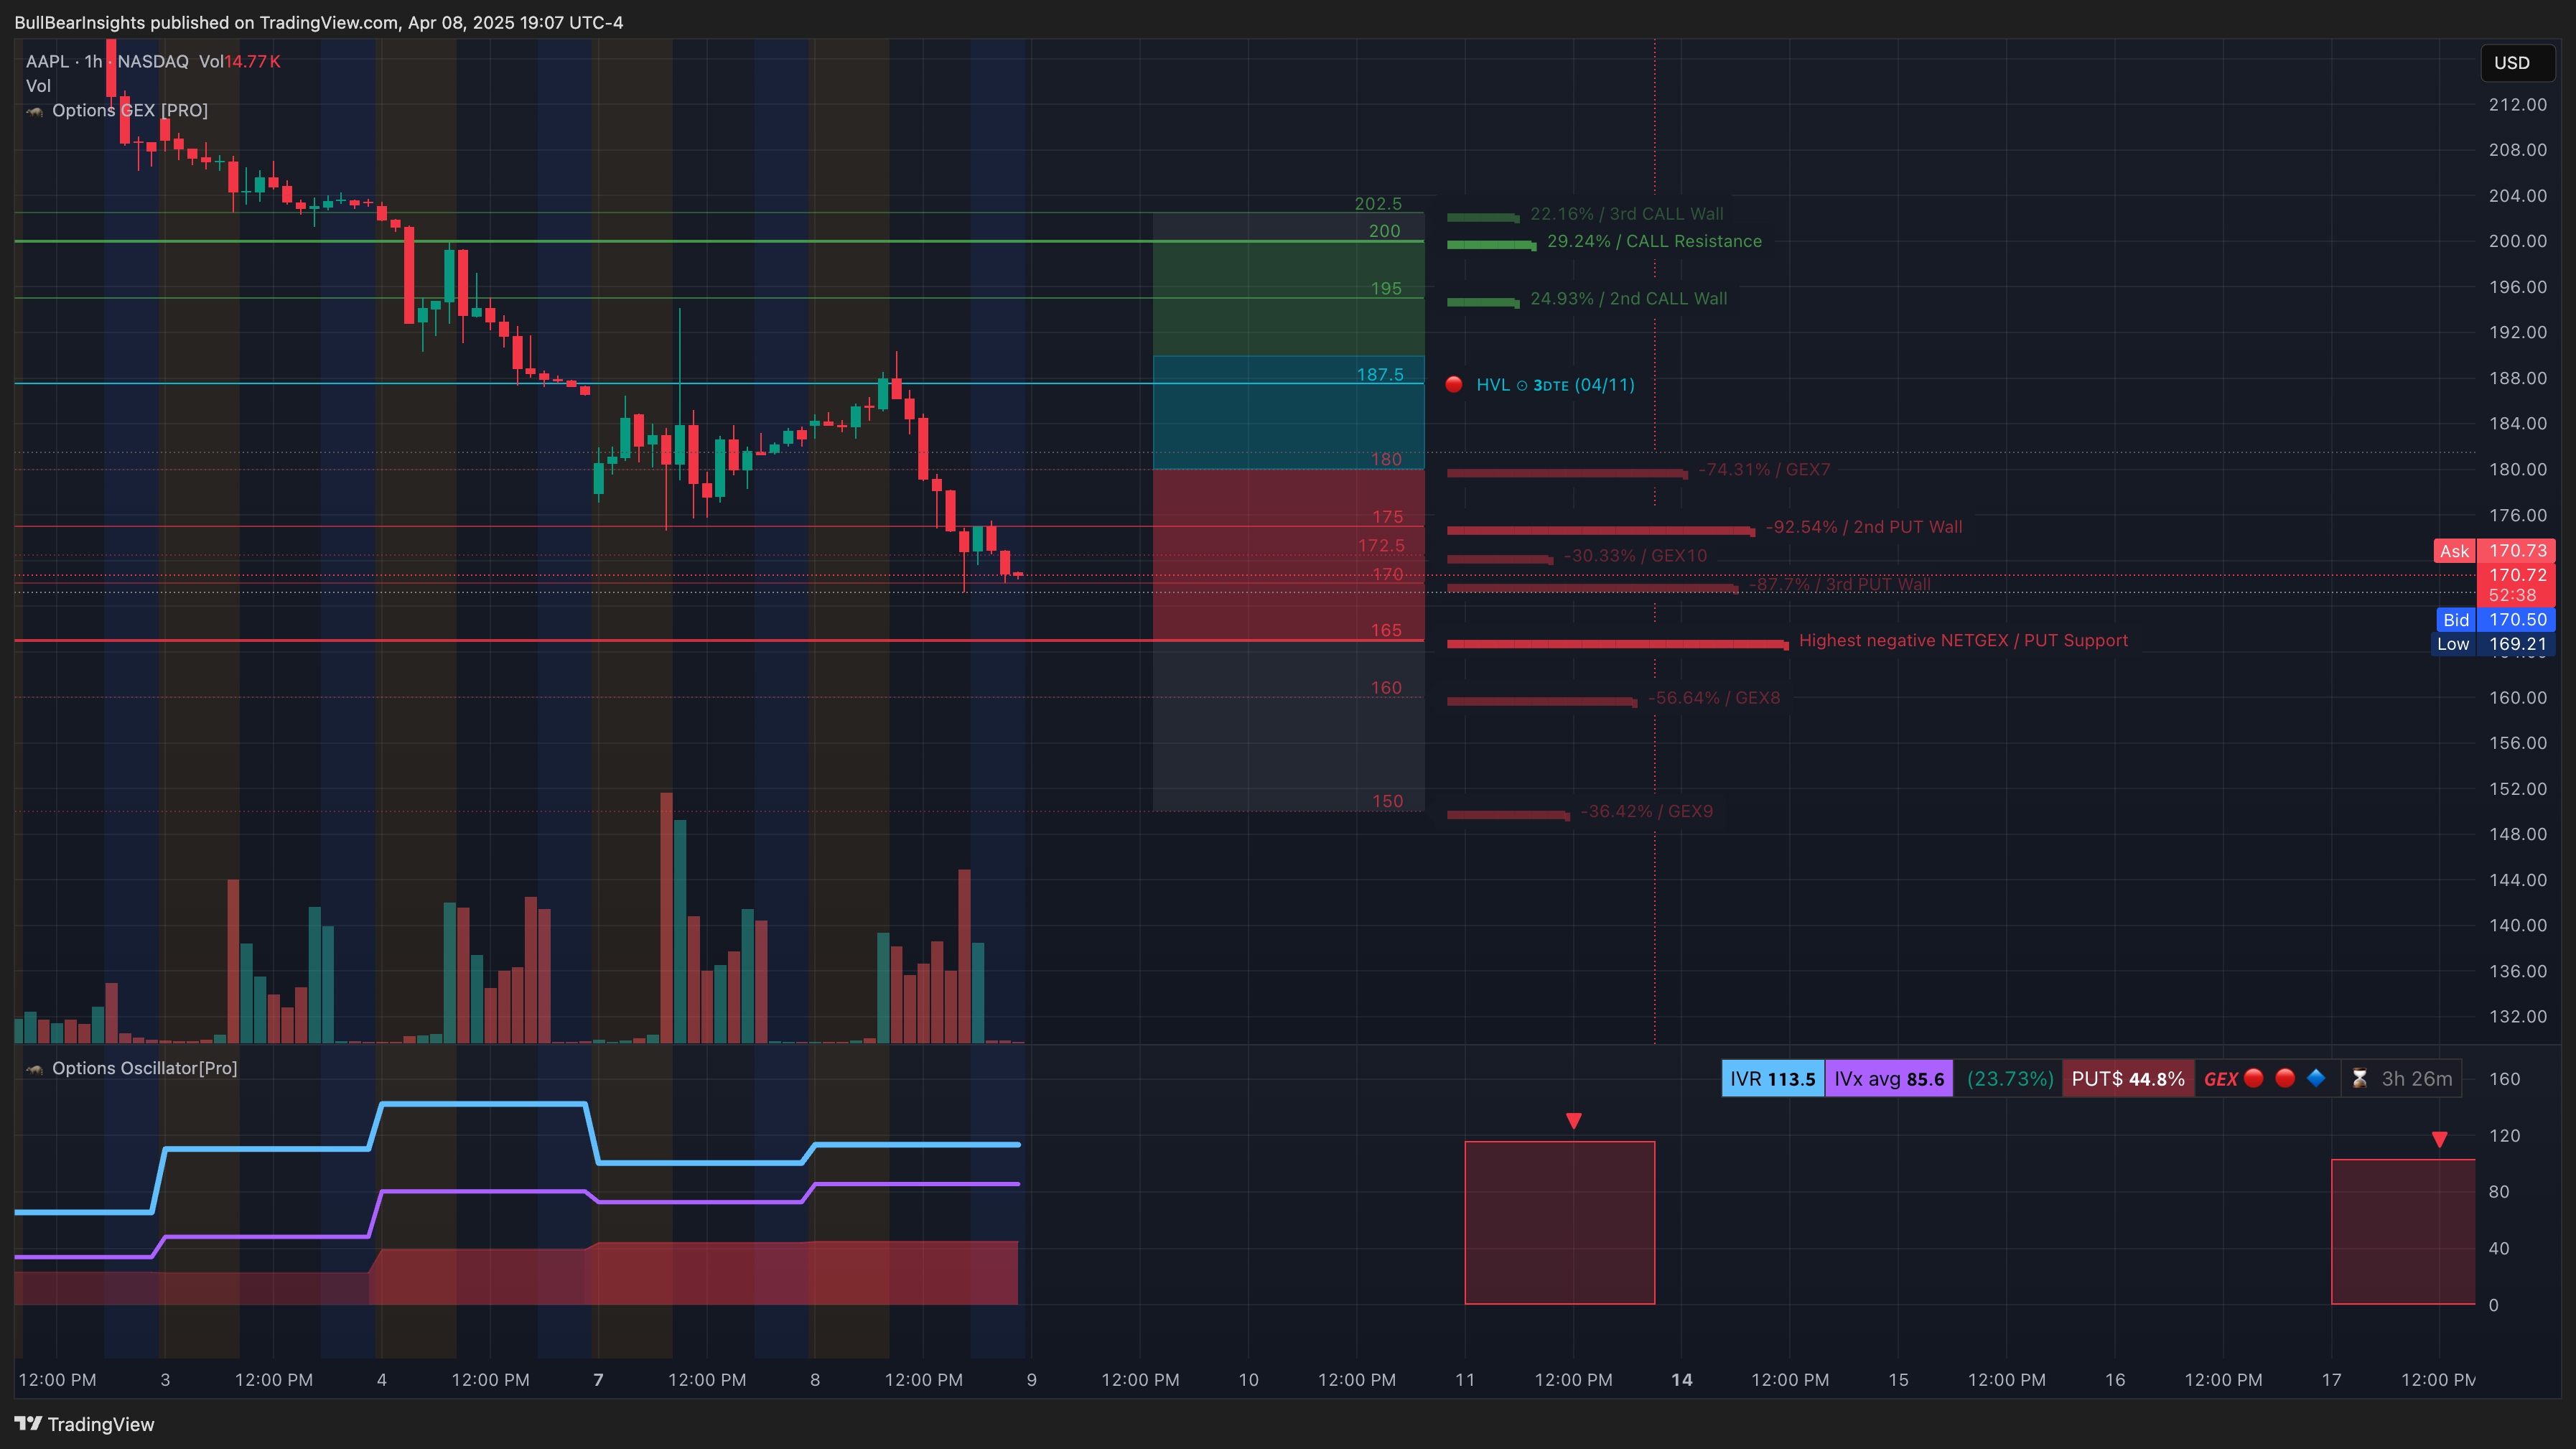Click the 14 date on the time axis
Viewport: 2576px width, 1449px height.
coord(1682,1380)
